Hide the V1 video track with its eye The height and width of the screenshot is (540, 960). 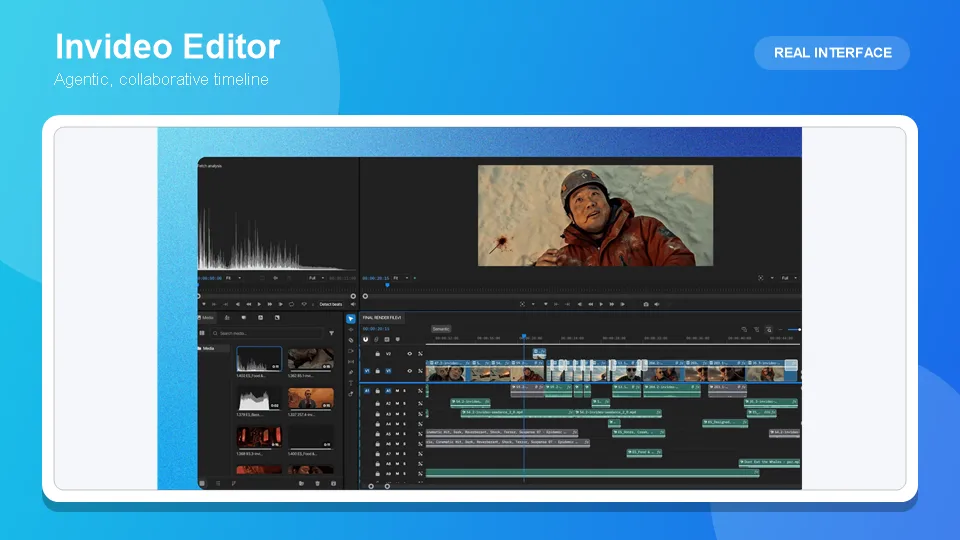(x=410, y=371)
